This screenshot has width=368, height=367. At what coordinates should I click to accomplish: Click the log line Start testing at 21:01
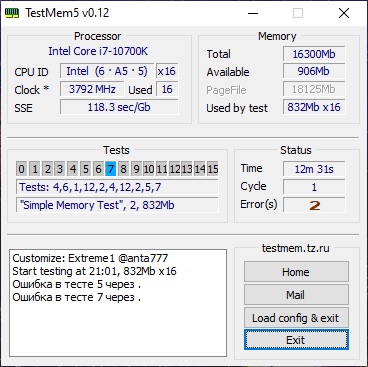click(94, 271)
